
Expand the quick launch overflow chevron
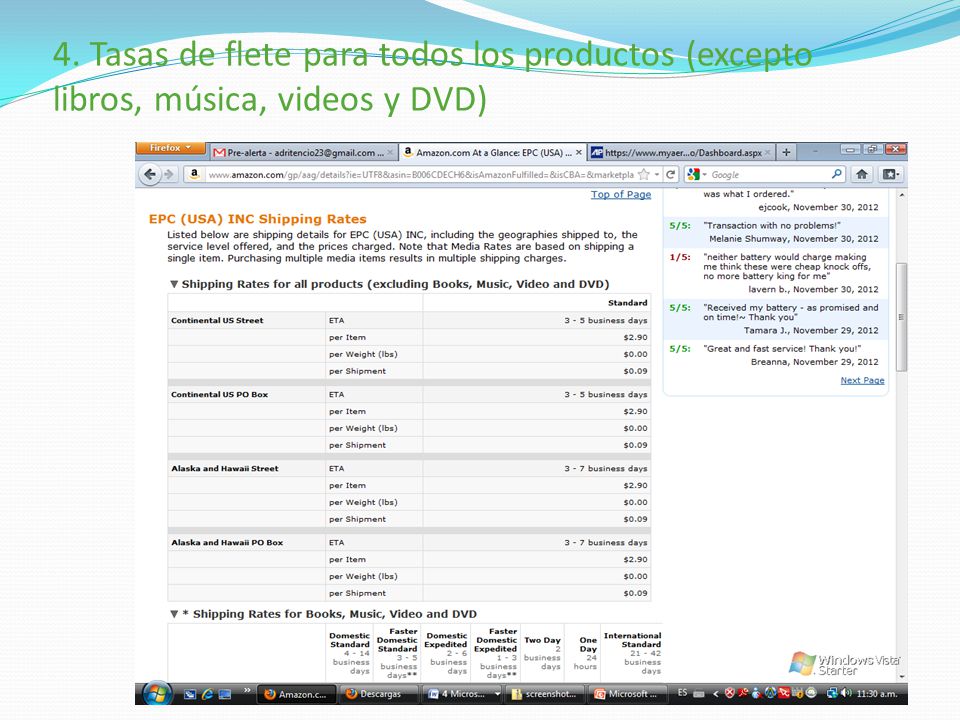click(247, 690)
